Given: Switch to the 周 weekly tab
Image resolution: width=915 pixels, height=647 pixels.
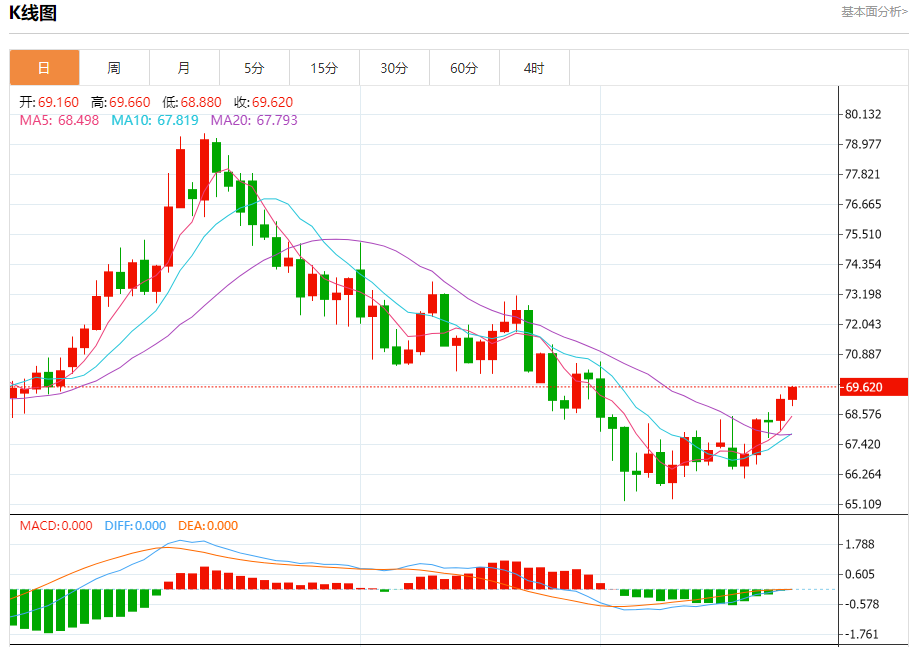Looking at the screenshot, I should tap(114, 68).
